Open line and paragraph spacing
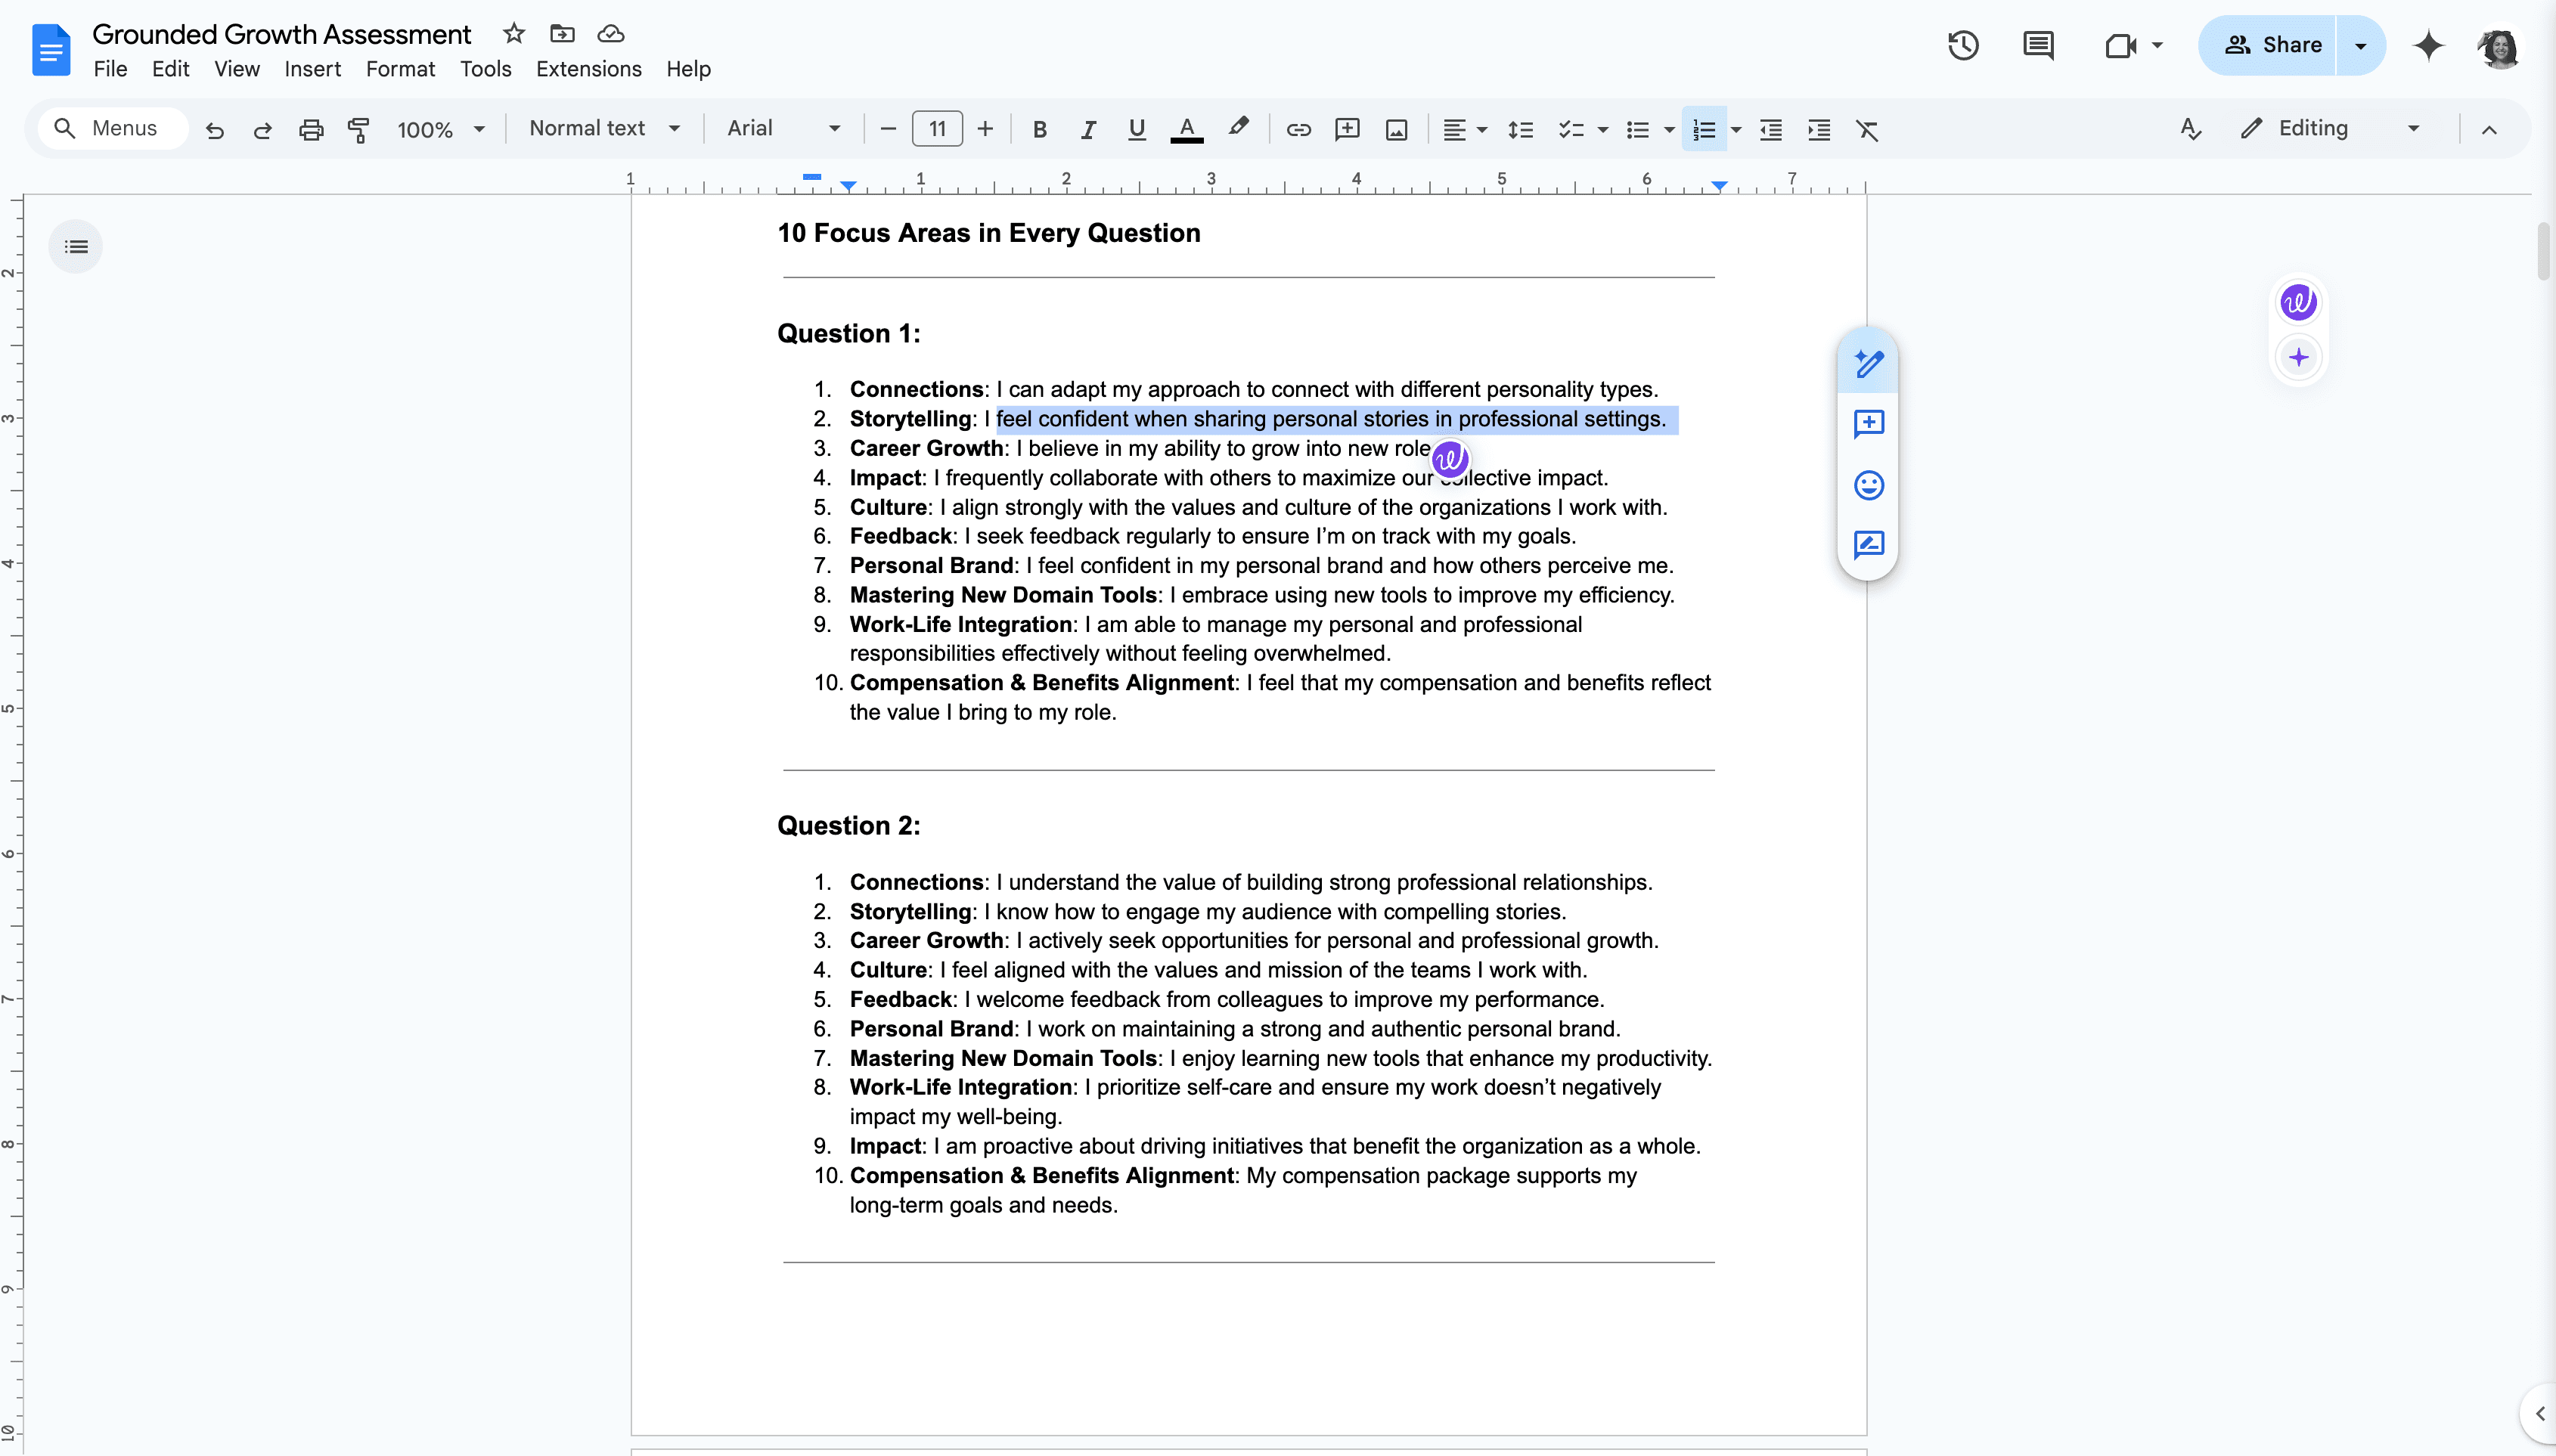This screenshot has width=2556, height=1456. coord(1520,129)
